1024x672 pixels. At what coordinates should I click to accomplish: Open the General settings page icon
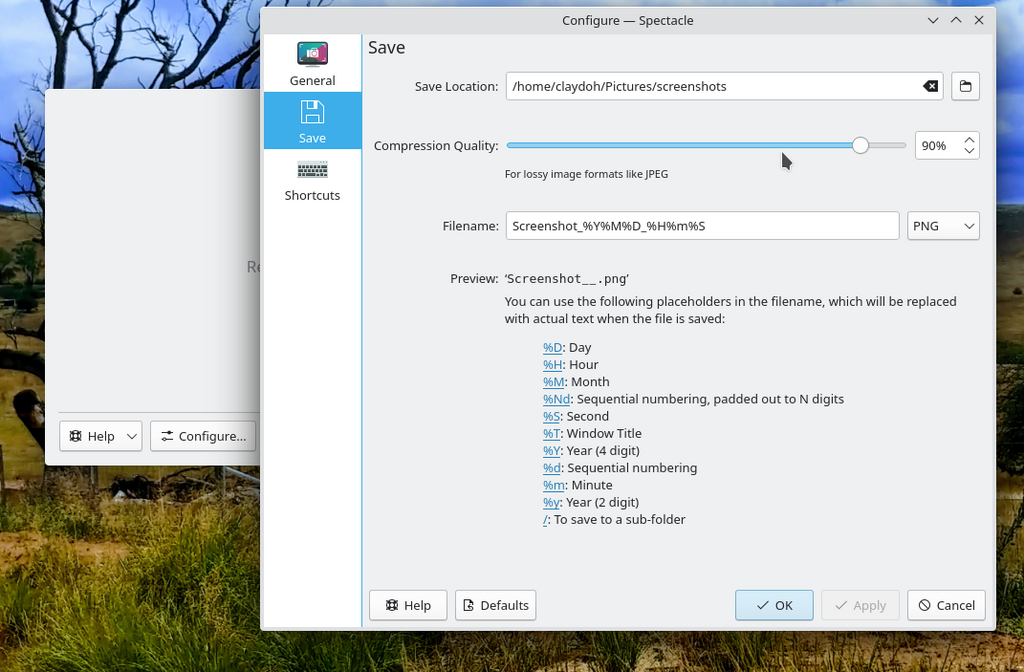click(x=312, y=54)
